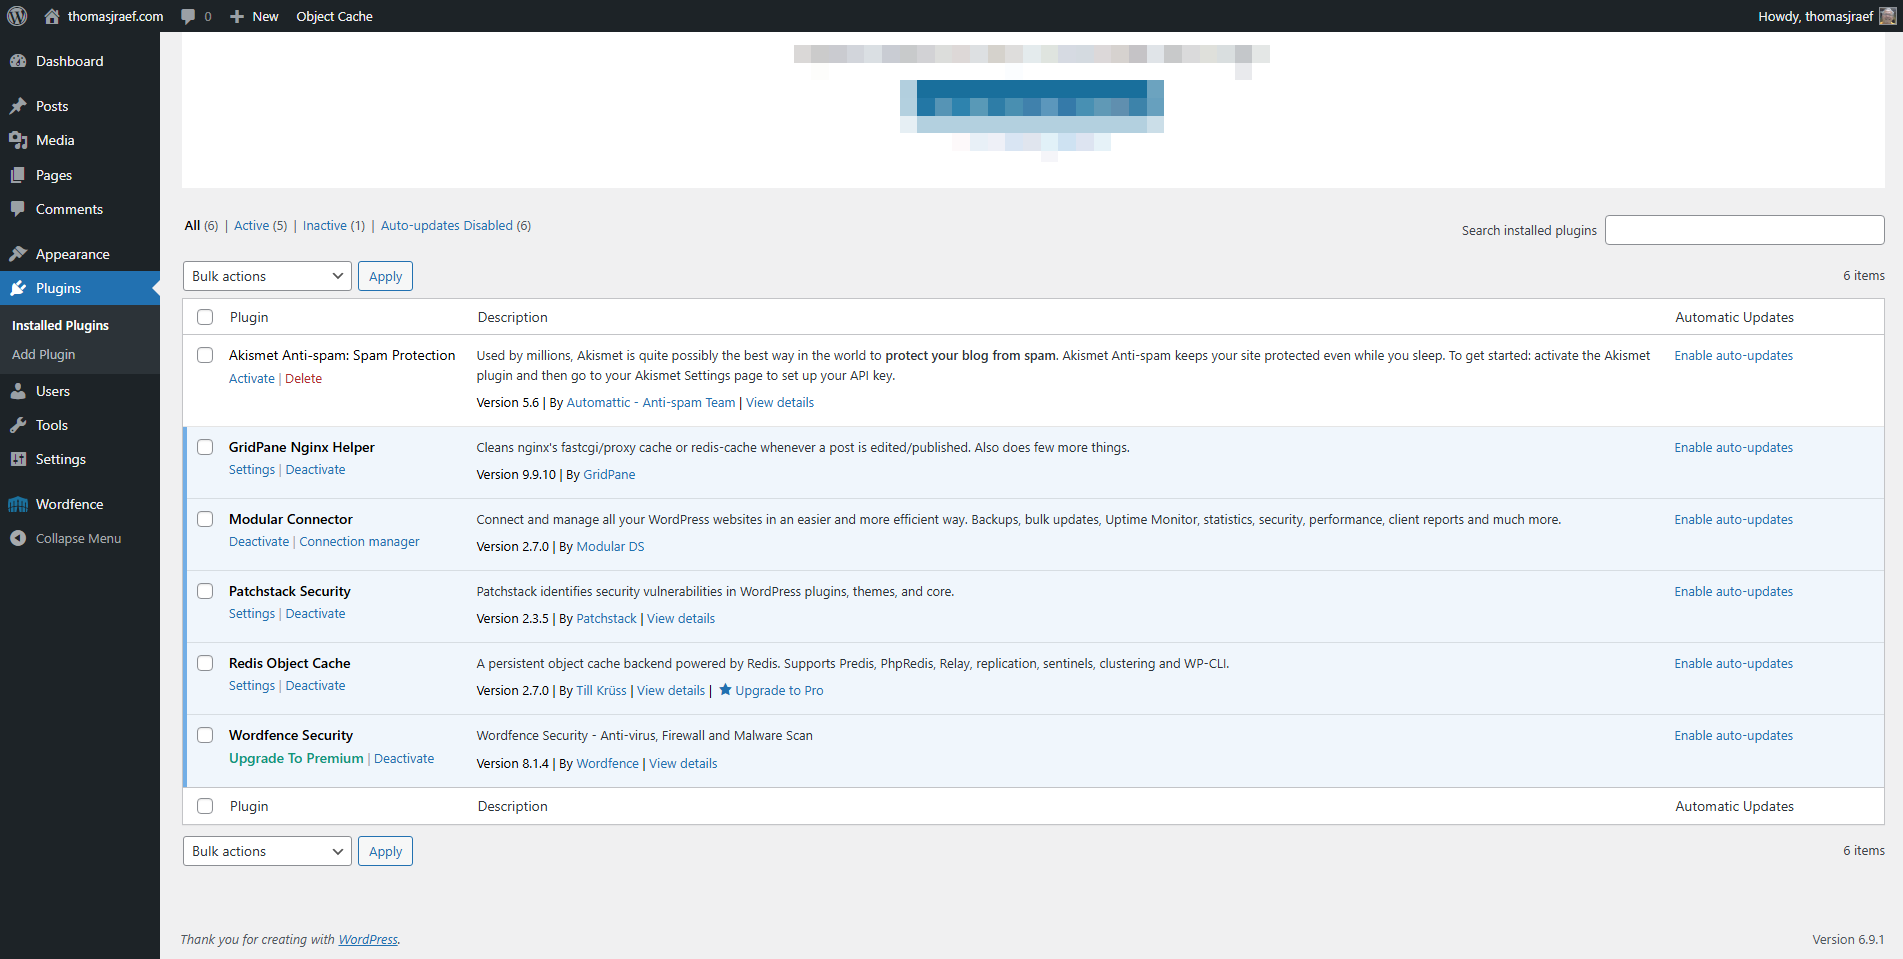The image size is (1903, 959).
Task: Click the Dashboard gauge icon in sidebar
Action: [18, 61]
